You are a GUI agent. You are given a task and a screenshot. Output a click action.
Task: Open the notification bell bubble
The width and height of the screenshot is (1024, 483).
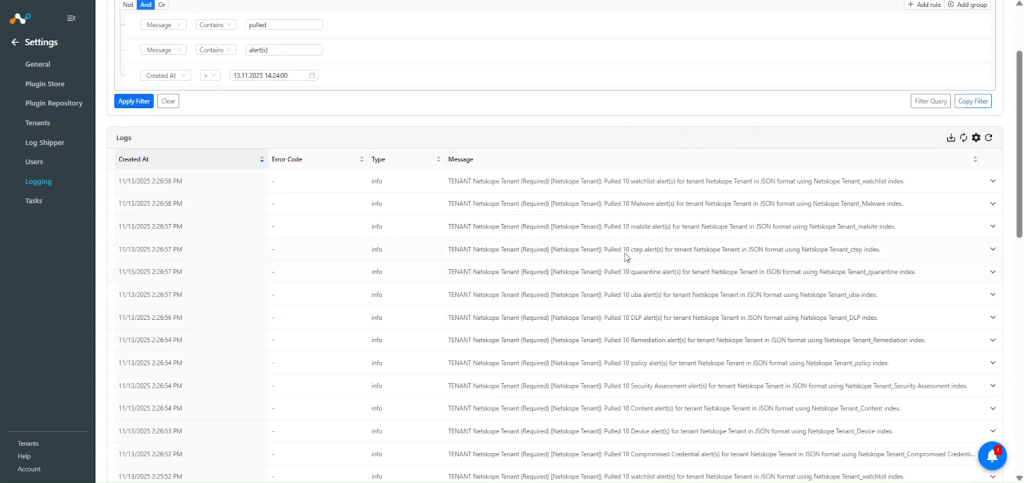(x=992, y=456)
